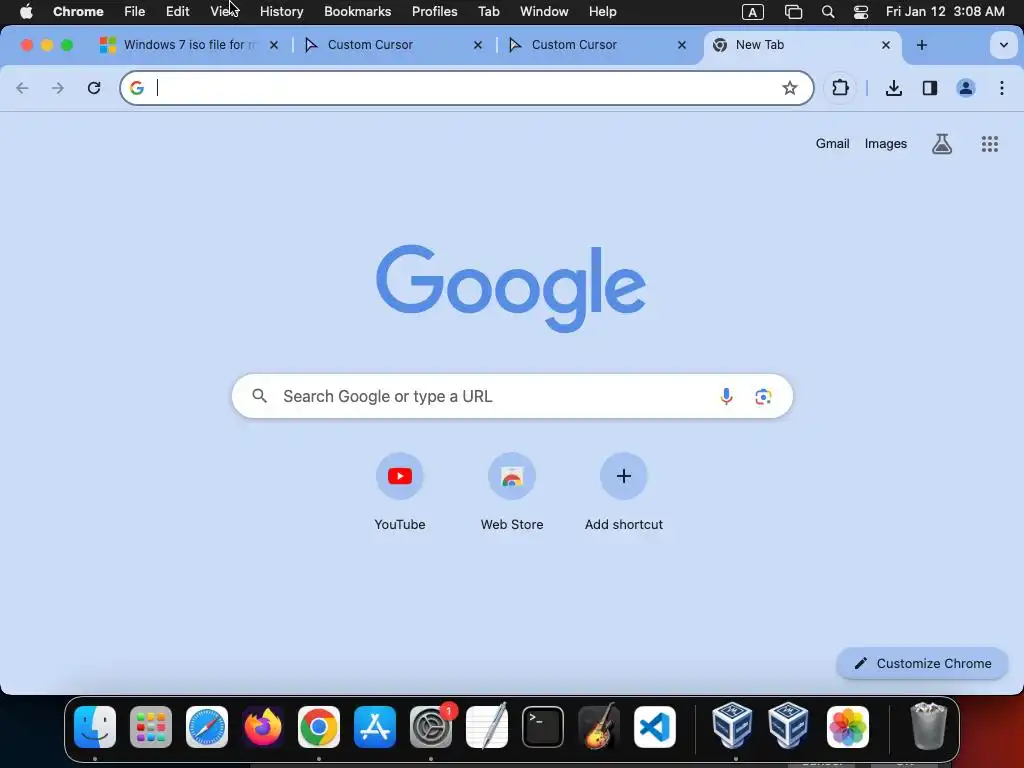Go back with the back arrow button

tap(22, 88)
